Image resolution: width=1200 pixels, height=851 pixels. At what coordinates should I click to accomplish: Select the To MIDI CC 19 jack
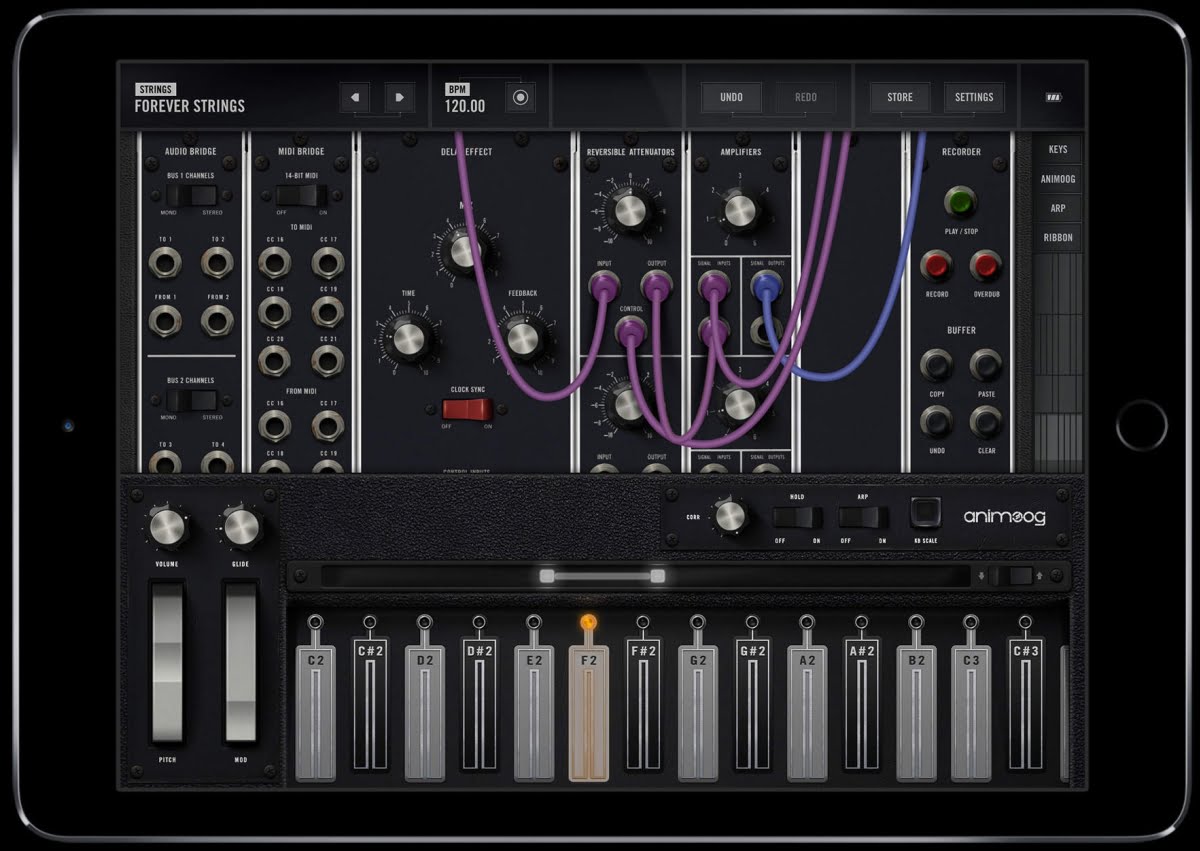point(327,312)
